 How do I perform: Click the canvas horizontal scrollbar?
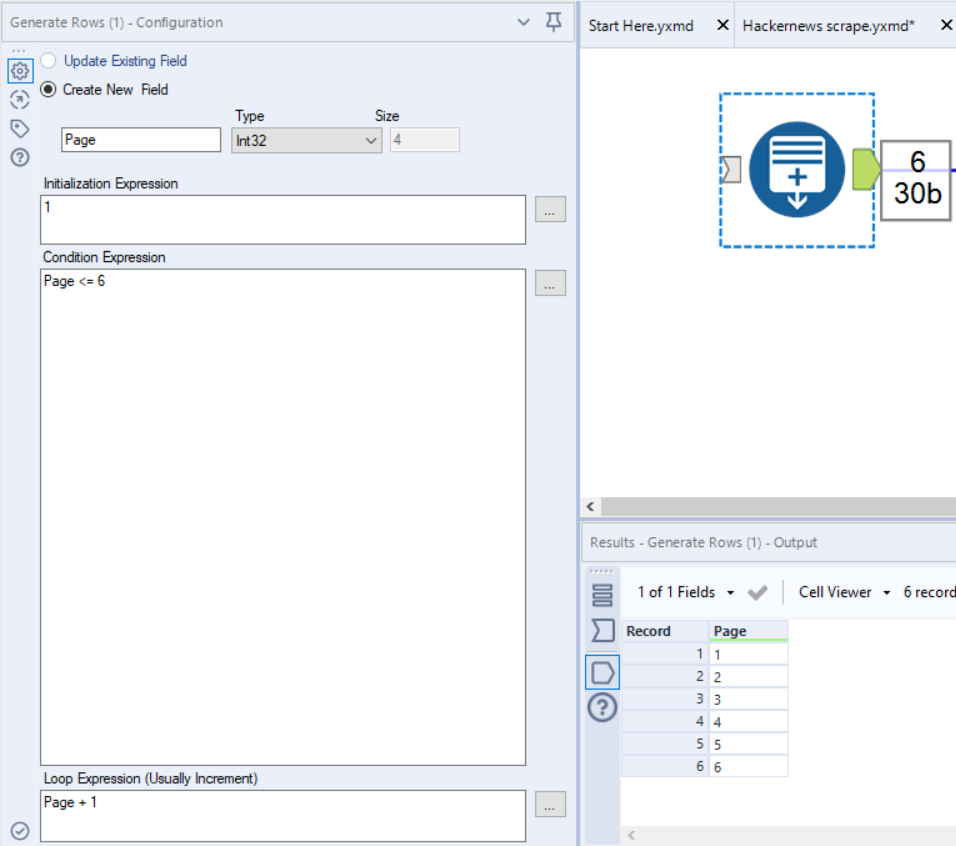[x=779, y=507]
